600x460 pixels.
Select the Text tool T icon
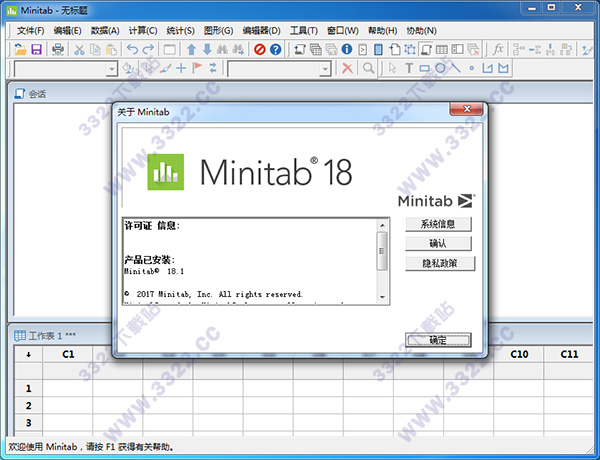408,68
